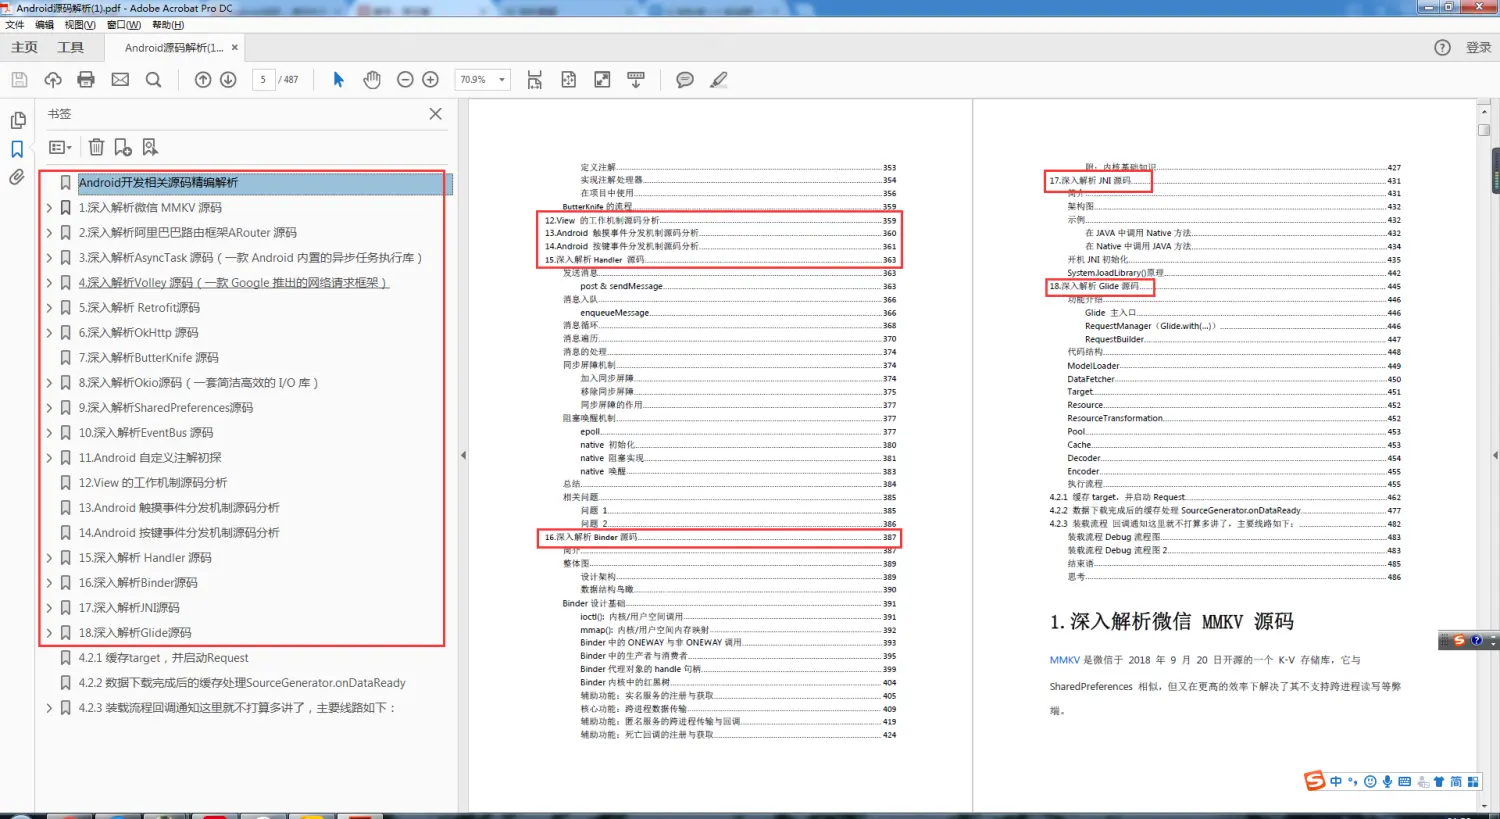Click the fit page icon
Image resolution: width=1500 pixels, height=819 pixels.
pos(569,79)
